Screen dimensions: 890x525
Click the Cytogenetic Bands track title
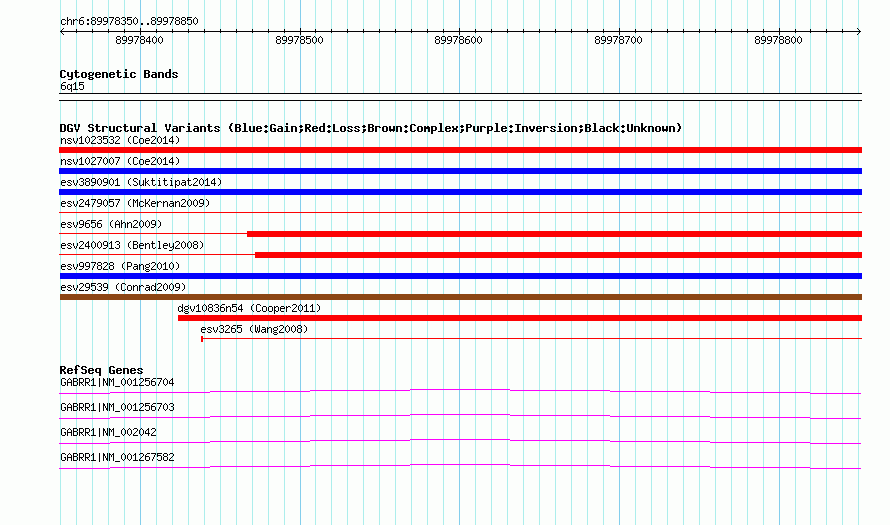coord(119,74)
